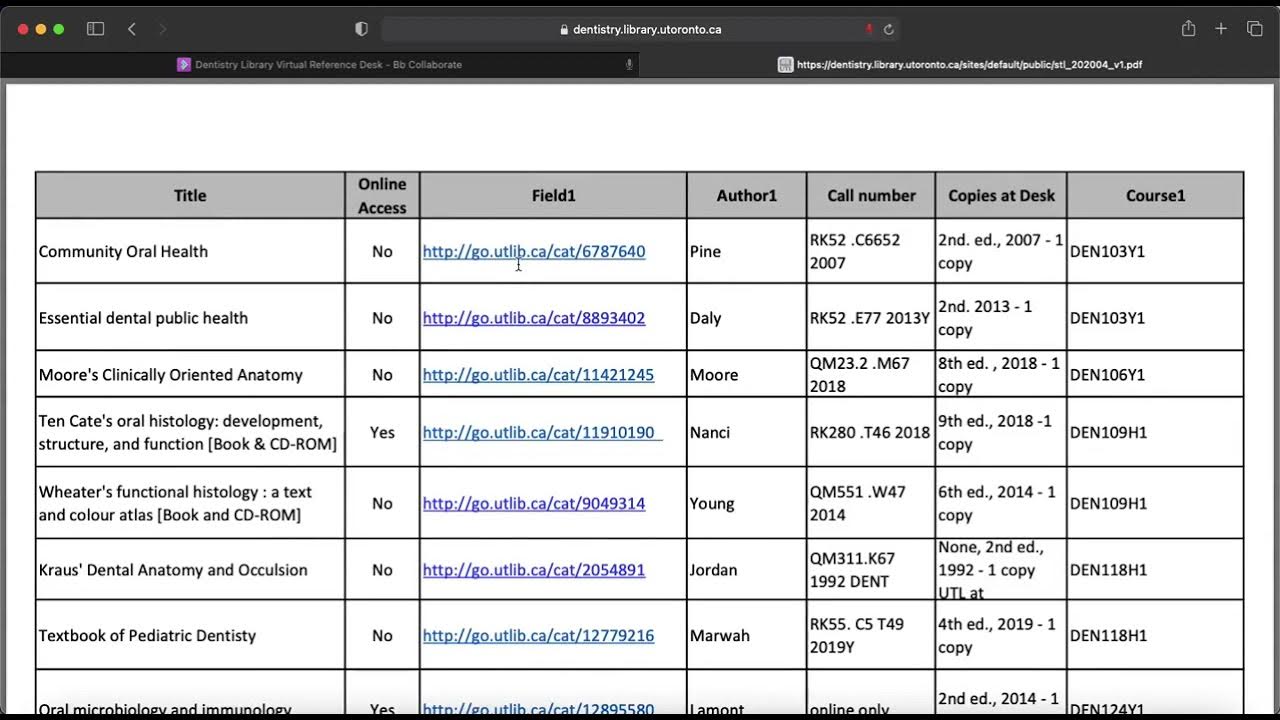Screen dimensions: 1280x720
Task: Follow the go.utlib.ca/cat/9049314 link
Action: (534, 504)
